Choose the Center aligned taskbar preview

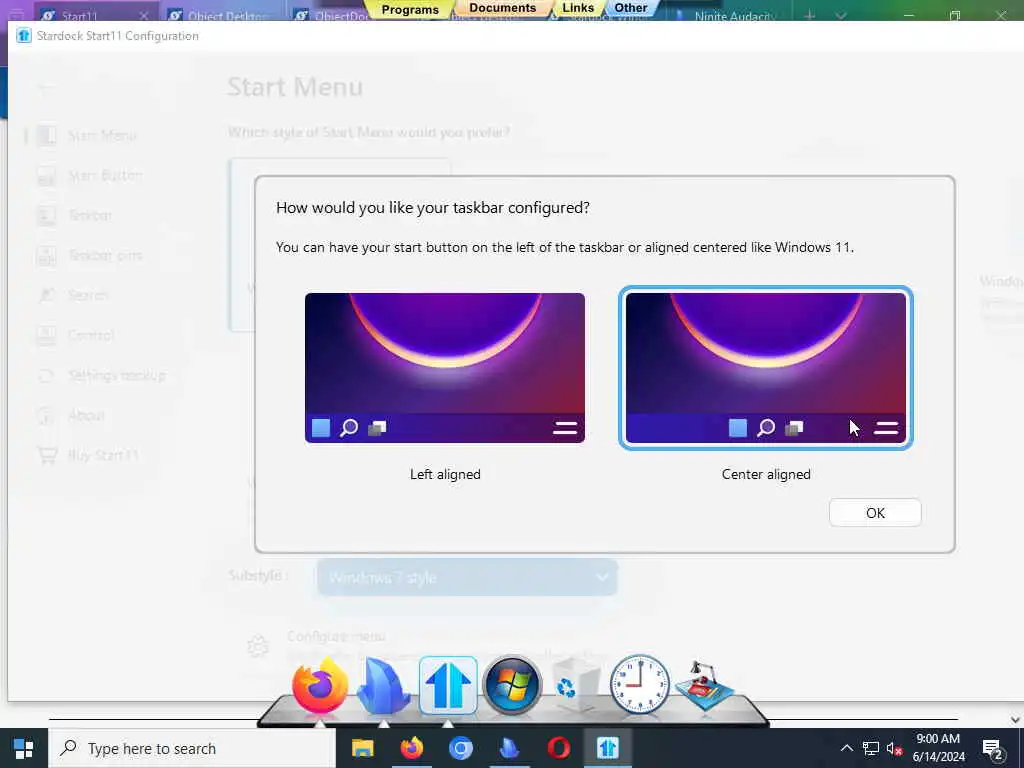[x=765, y=368]
